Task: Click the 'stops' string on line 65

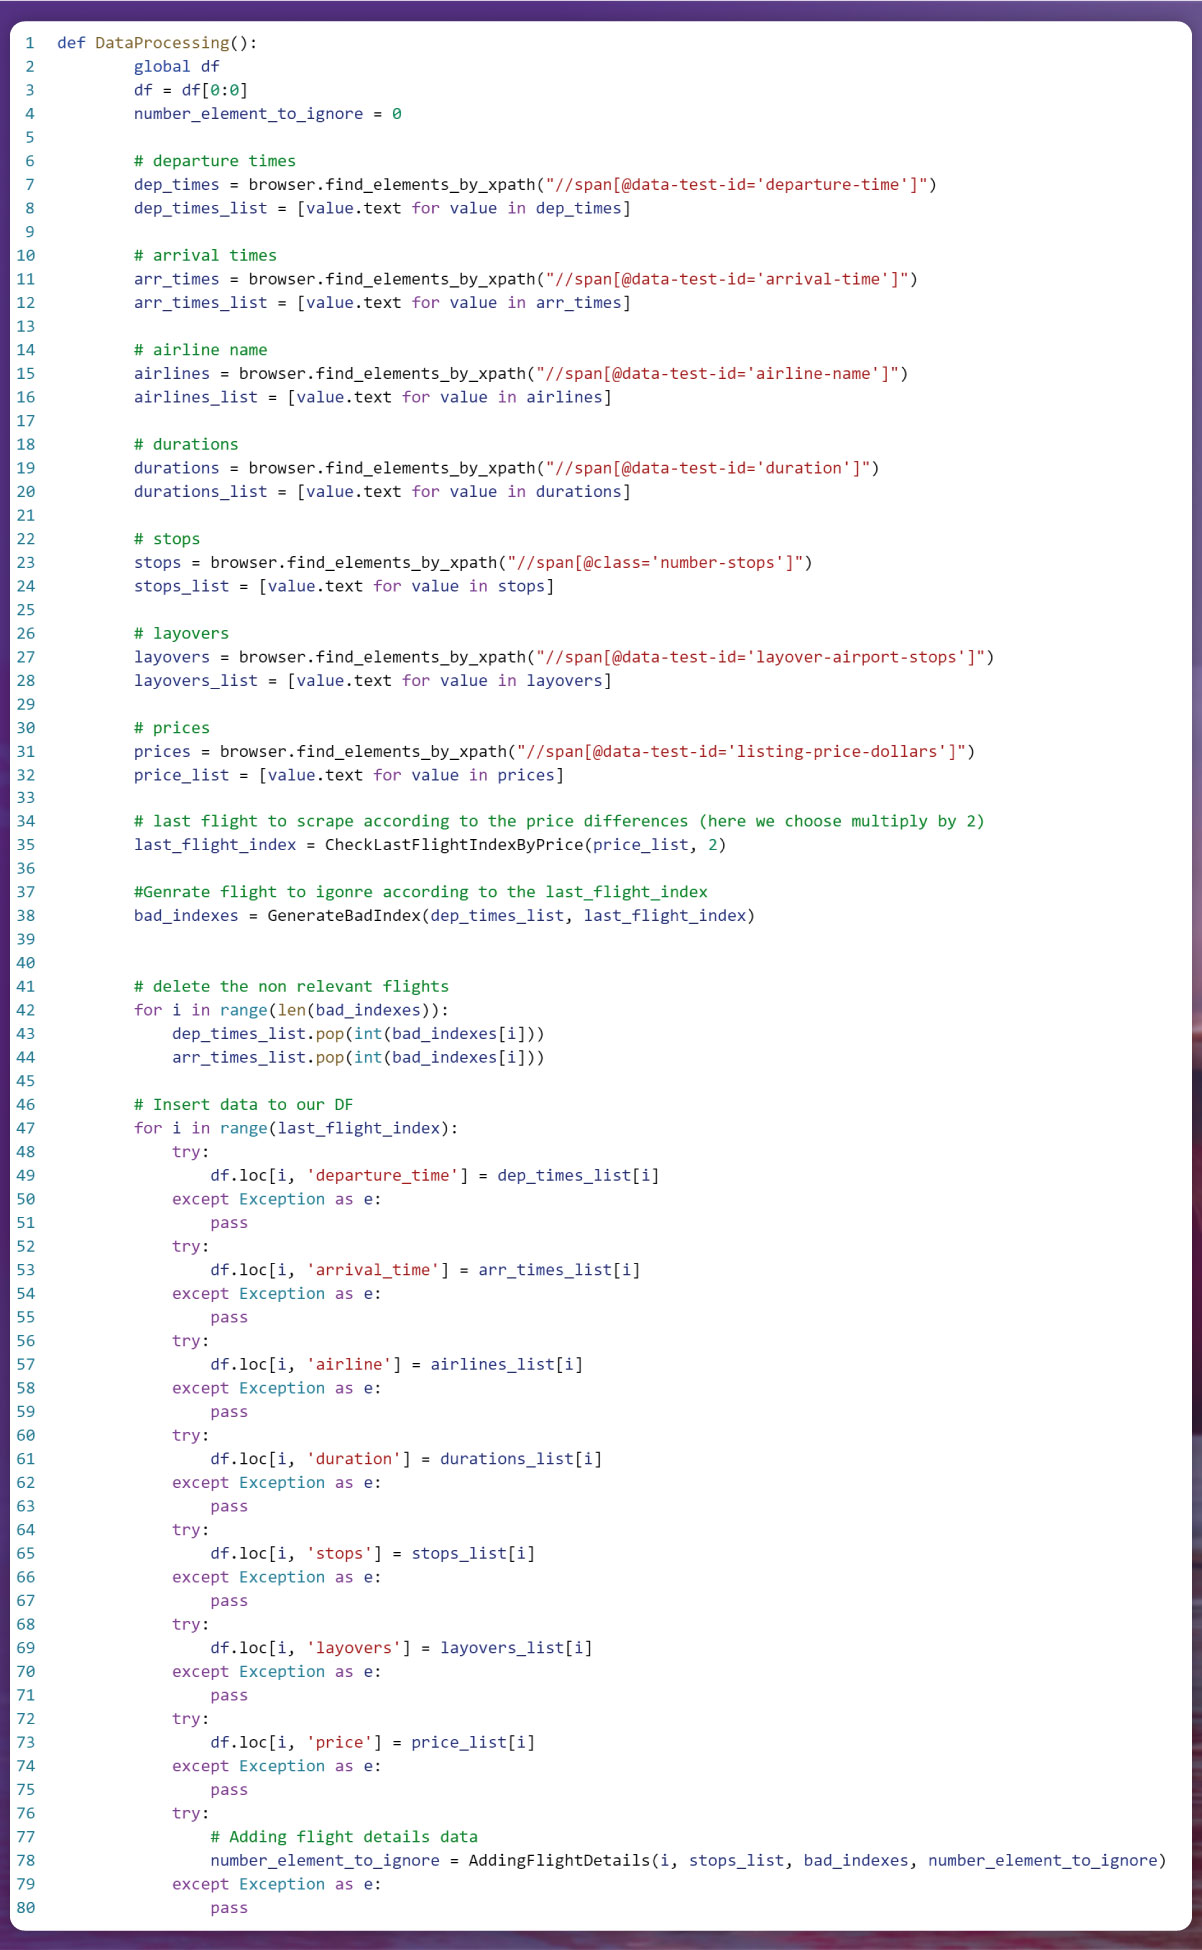Action: tap(339, 1554)
